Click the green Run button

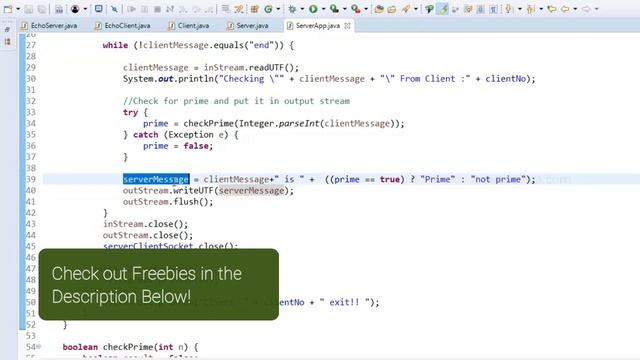pyautogui.click(x=313, y=9)
